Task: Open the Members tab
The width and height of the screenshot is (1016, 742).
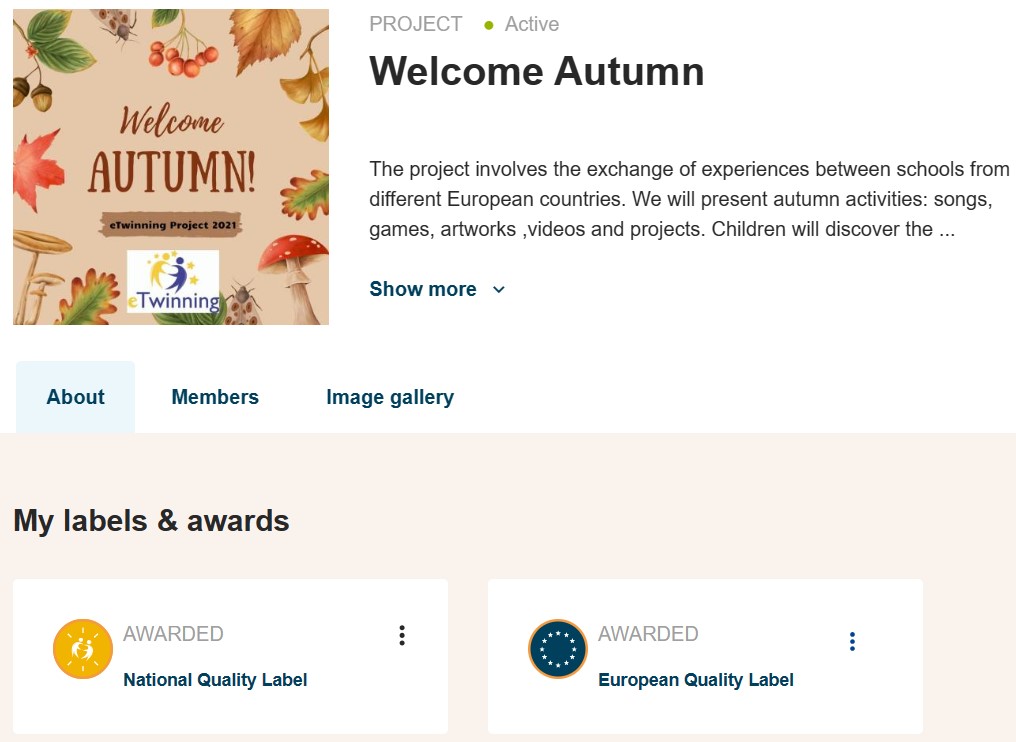Action: pos(215,397)
